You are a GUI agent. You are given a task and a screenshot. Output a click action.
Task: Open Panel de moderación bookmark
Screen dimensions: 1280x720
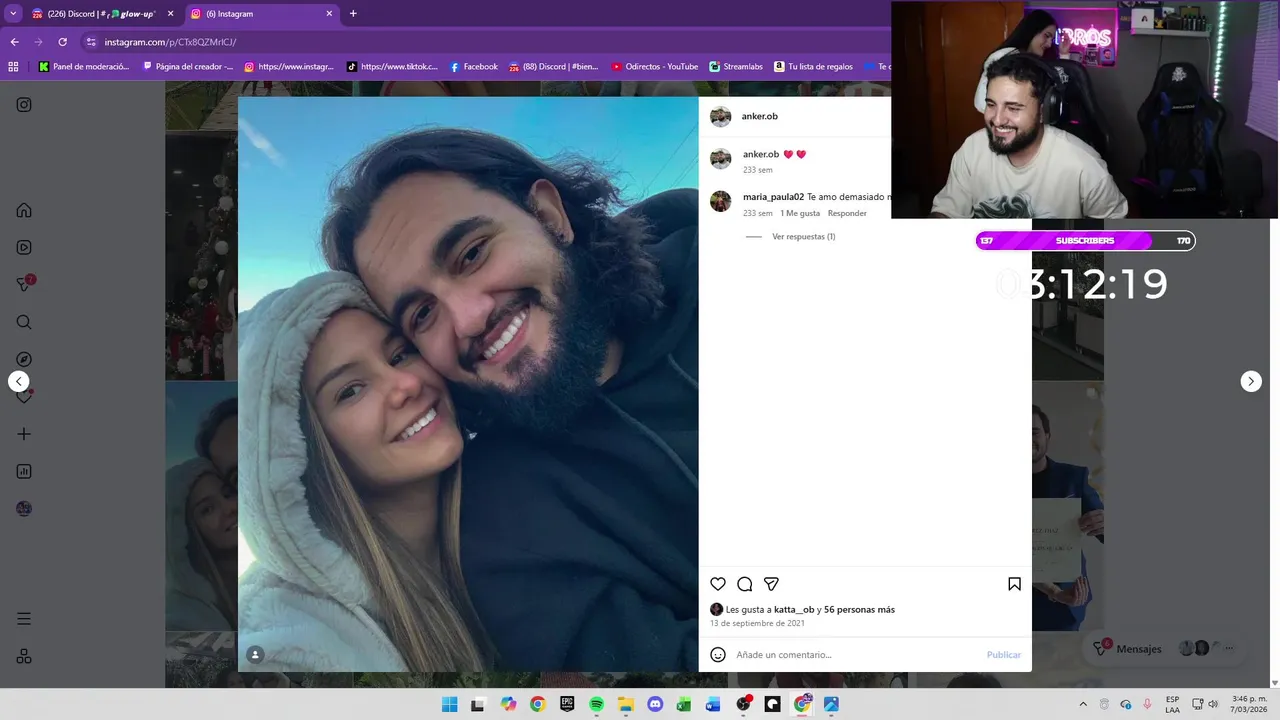click(x=84, y=67)
